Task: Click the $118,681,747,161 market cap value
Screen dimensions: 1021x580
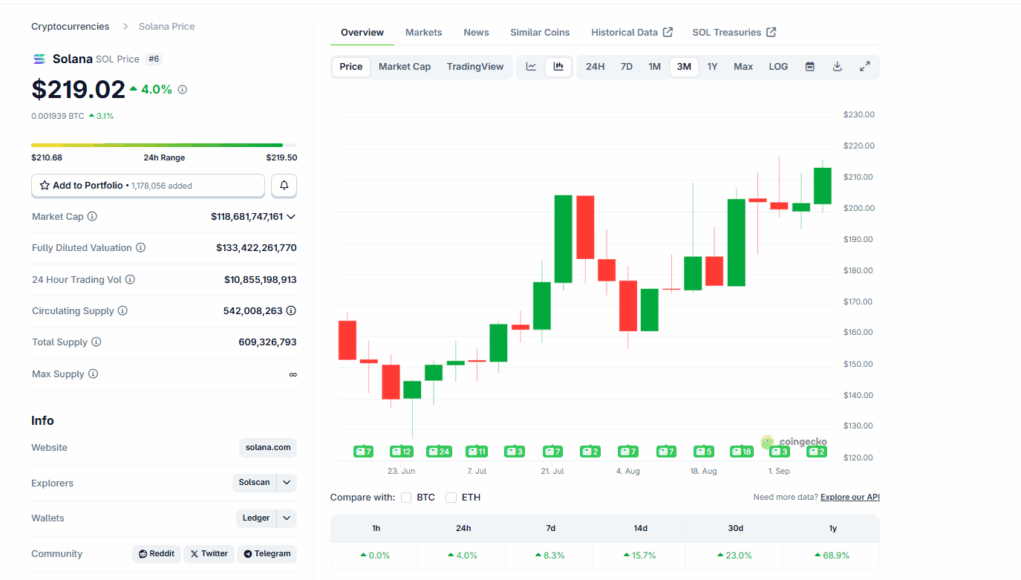Action: tap(247, 217)
